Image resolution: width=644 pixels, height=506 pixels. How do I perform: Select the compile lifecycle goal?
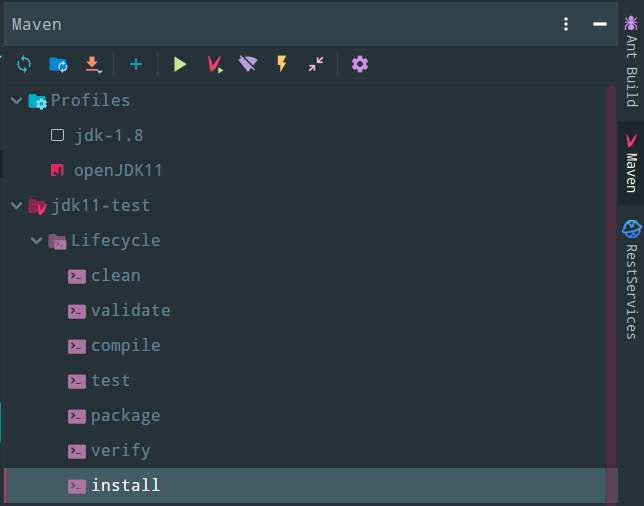coord(310,346)
